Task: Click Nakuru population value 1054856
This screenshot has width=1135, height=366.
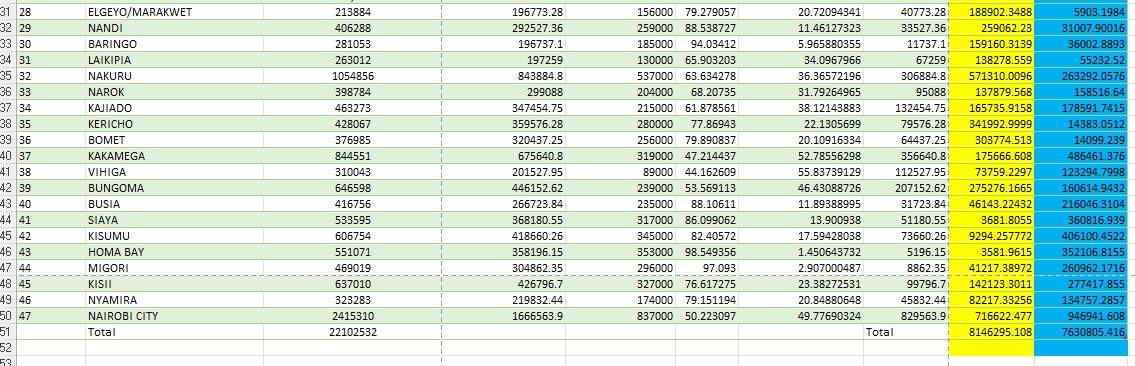Action: coord(352,76)
